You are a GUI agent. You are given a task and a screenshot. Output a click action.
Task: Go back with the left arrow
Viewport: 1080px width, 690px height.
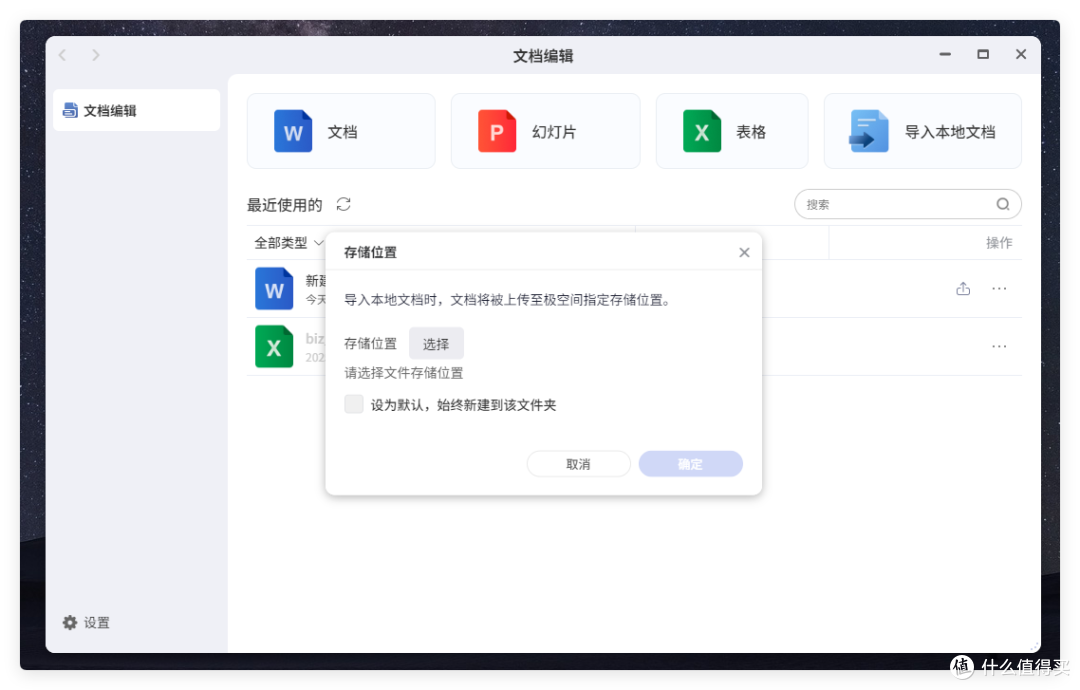point(63,55)
